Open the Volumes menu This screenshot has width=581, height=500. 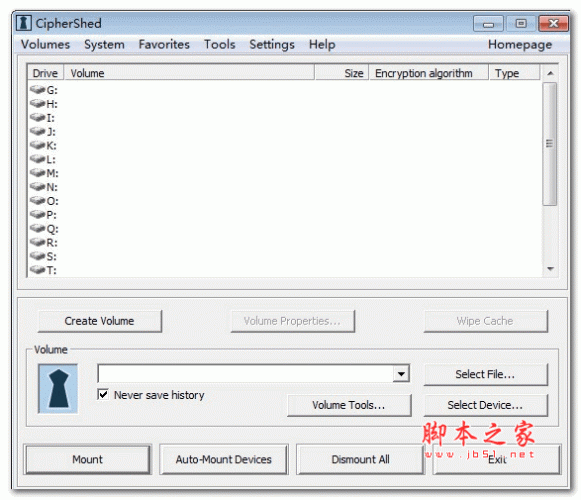45,44
